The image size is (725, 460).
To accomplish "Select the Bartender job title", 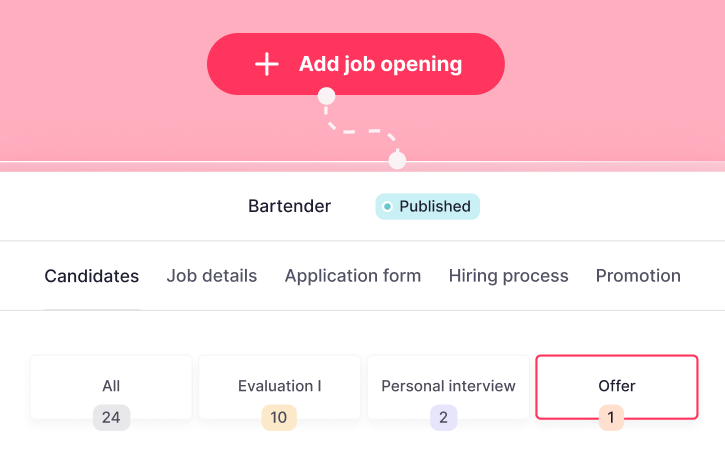I will [x=289, y=207].
